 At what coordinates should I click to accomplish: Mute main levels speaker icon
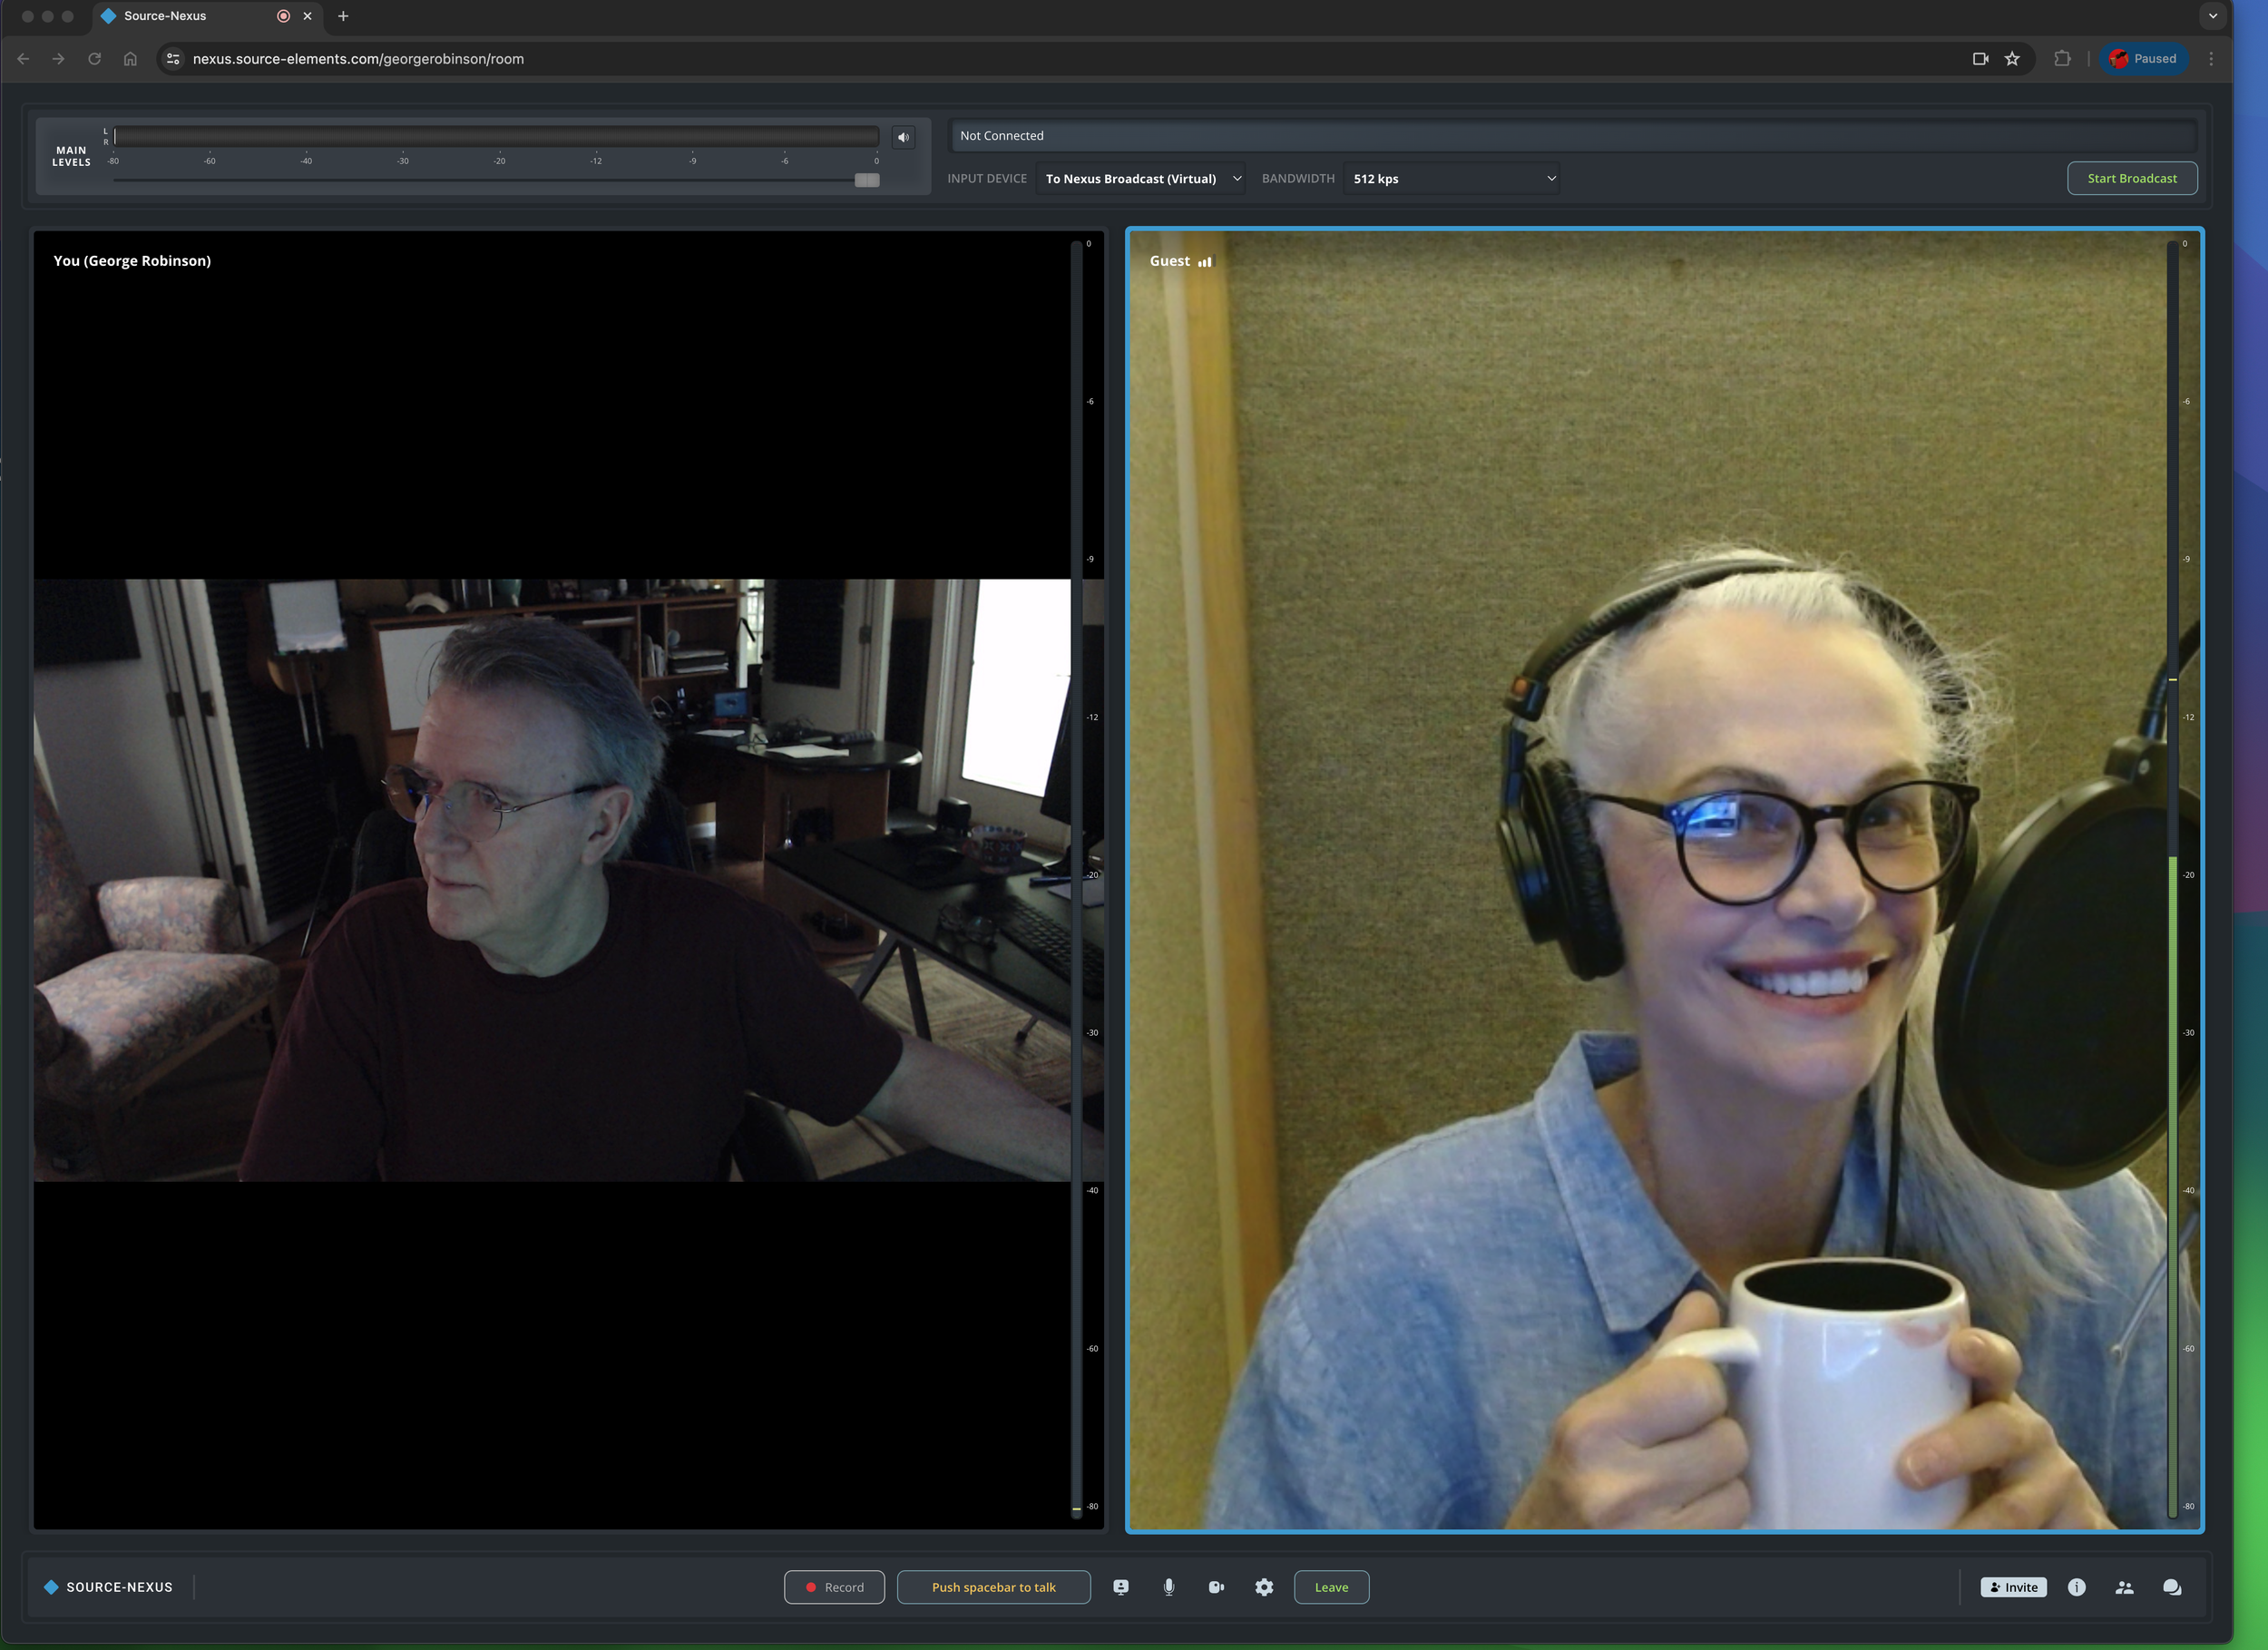(903, 137)
